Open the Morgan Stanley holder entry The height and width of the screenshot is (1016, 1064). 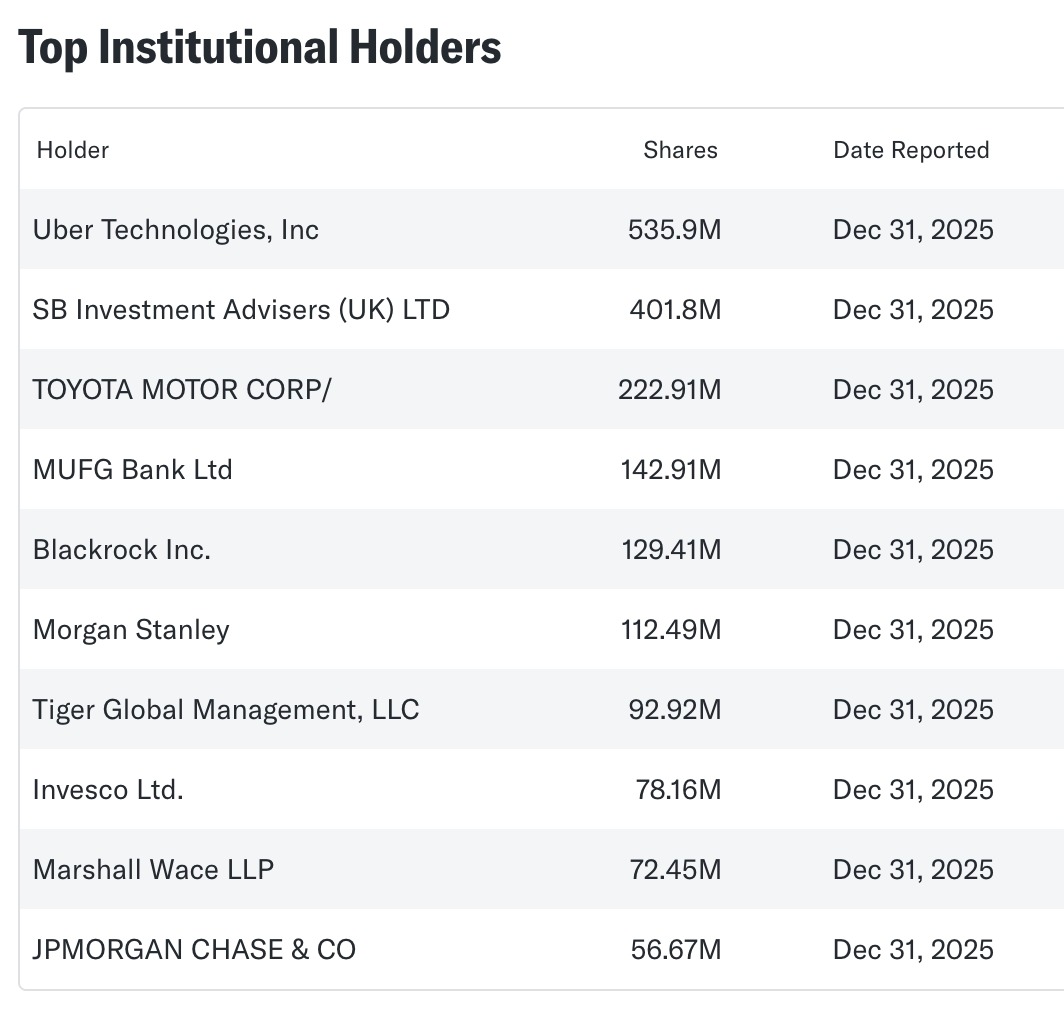131,630
